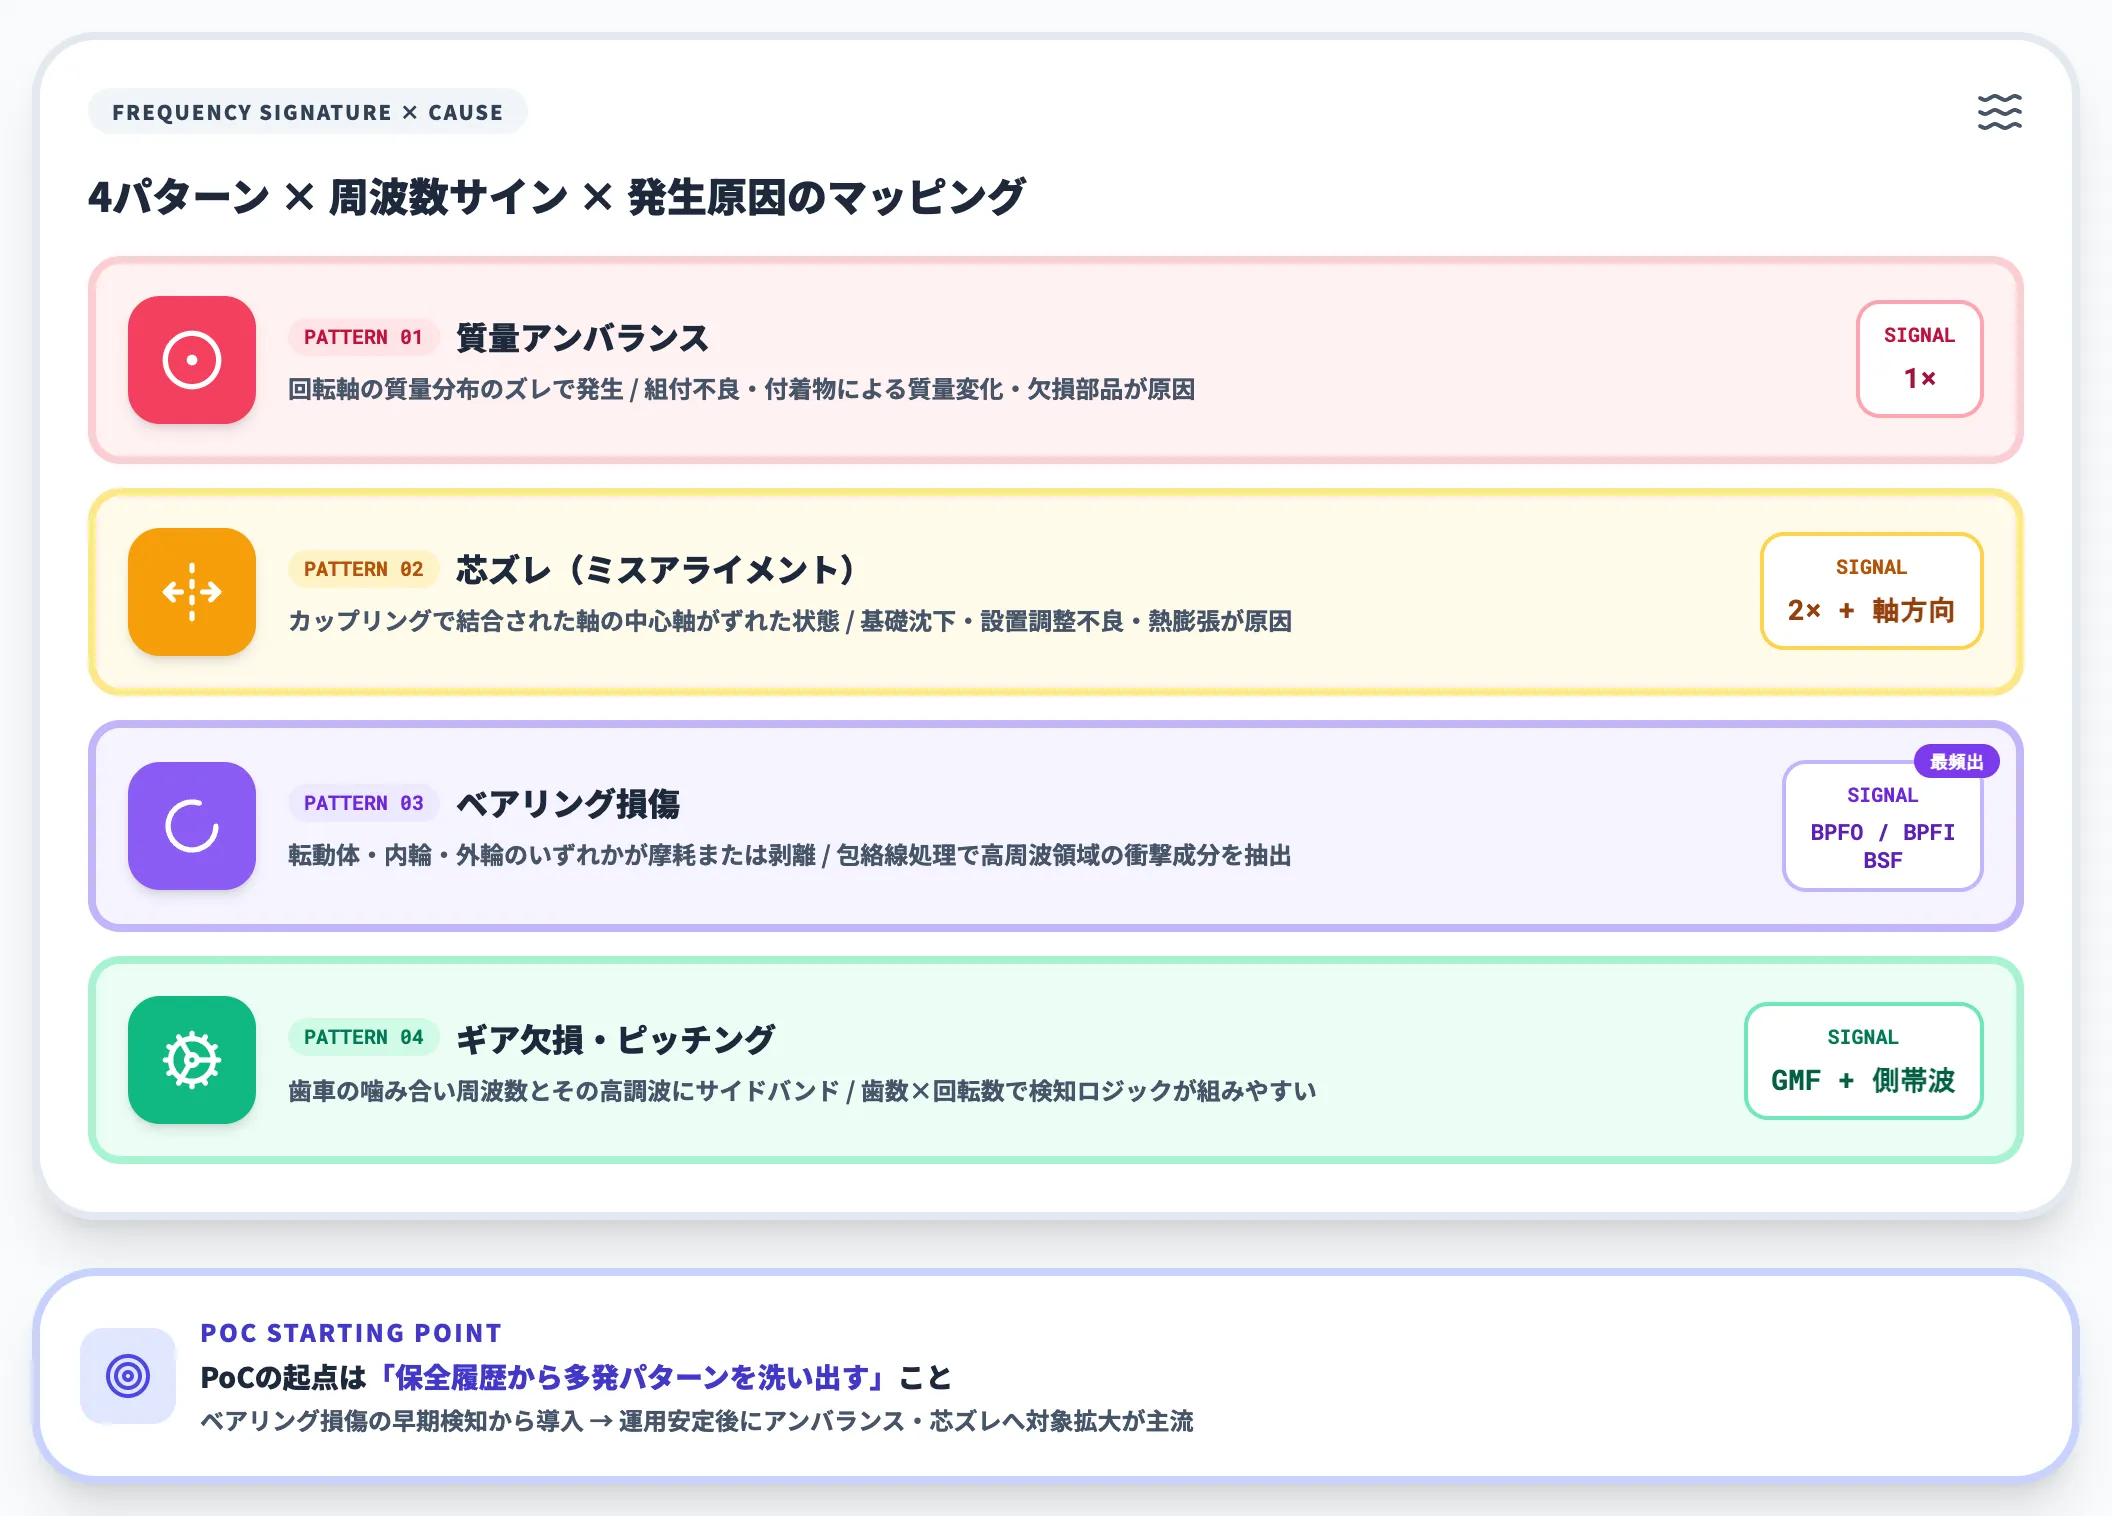The width and height of the screenshot is (2112, 1516).
Task: Click the green gear defect icon
Action: [192, 1060]
